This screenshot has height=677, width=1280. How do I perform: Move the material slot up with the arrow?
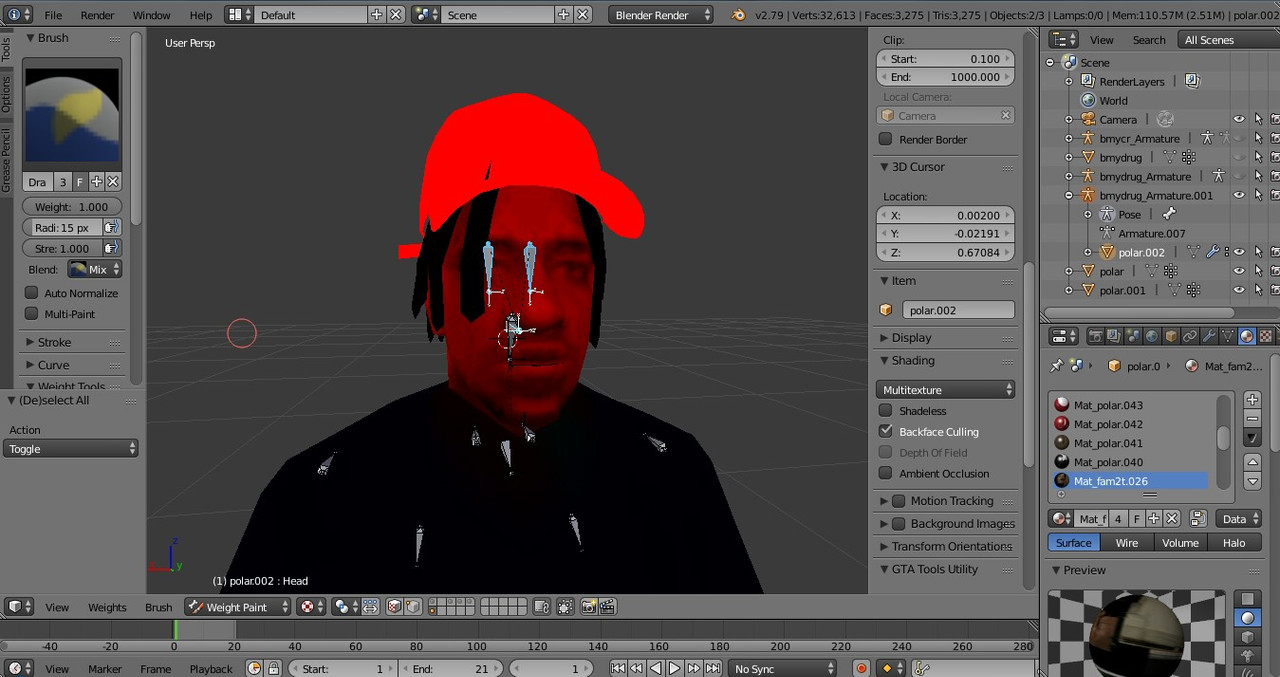1252,461
